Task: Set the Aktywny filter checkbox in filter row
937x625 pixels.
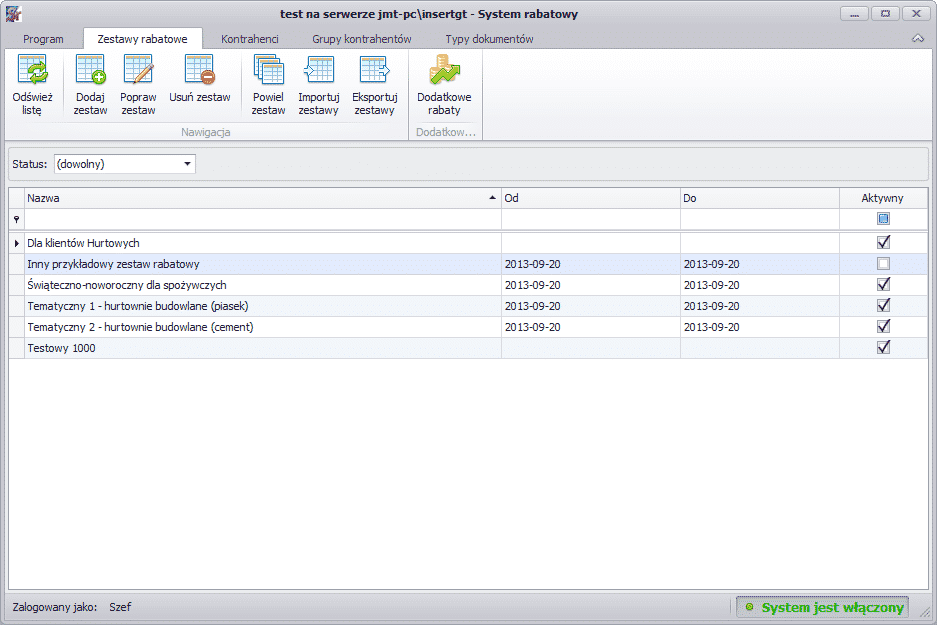Action: pos(883,219)
